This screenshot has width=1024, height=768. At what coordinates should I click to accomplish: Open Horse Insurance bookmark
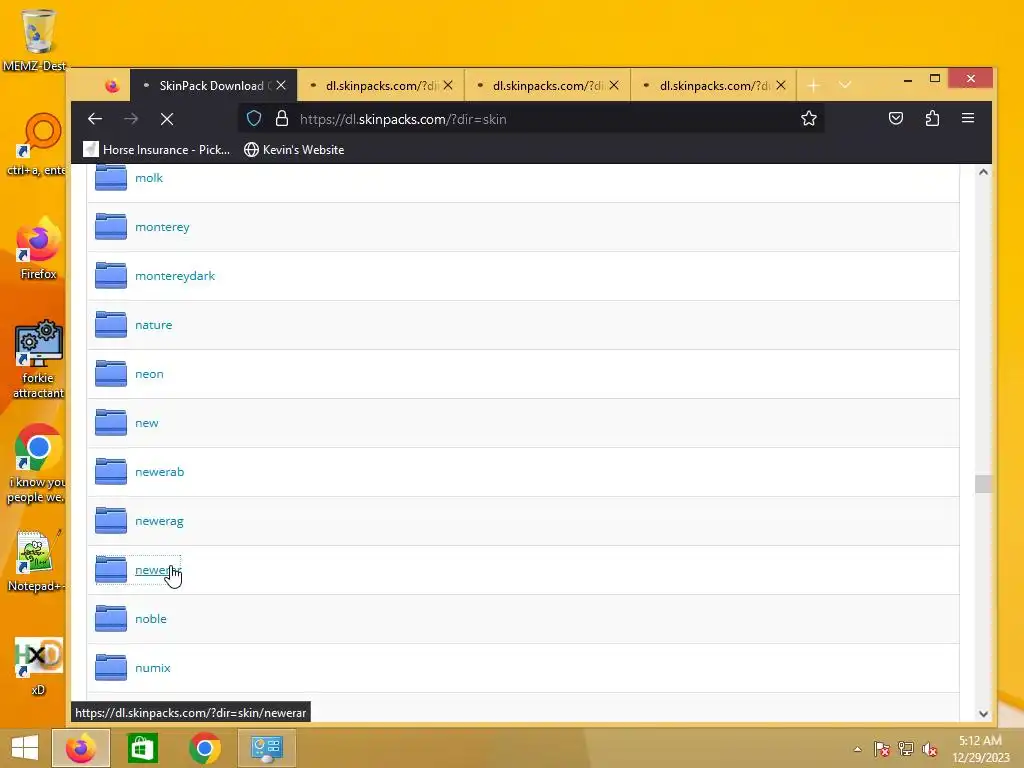pos(157,150)
